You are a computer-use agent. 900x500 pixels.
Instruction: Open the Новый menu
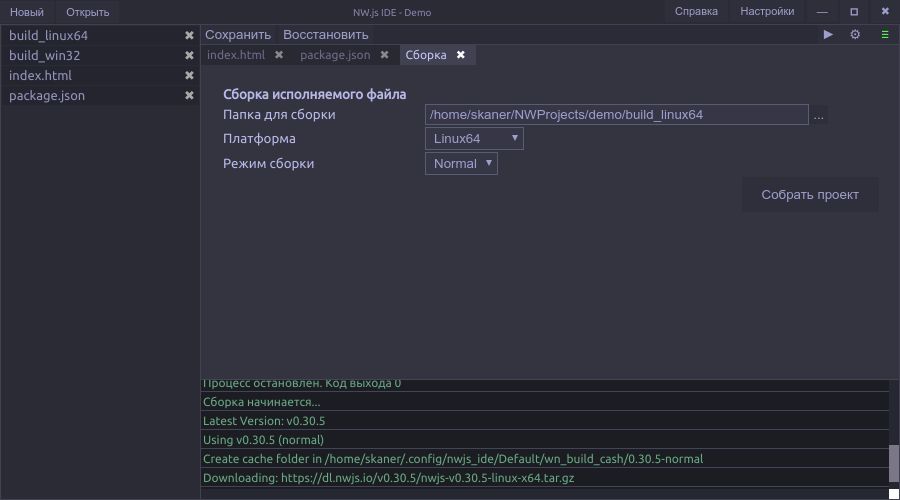point(26,12)
